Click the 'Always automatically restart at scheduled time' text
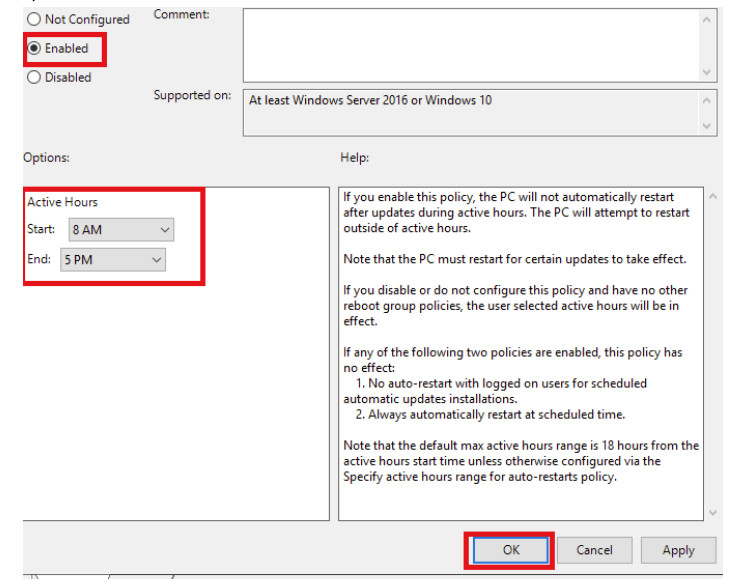This screenshot has width=733, height=581. tap(496, 415)
